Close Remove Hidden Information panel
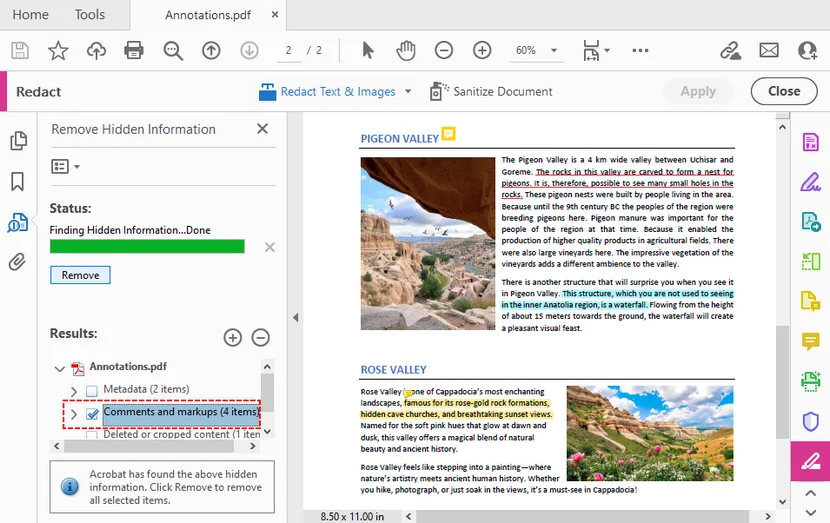This screenshot has width=830, height=523. (x=262, y=129)
